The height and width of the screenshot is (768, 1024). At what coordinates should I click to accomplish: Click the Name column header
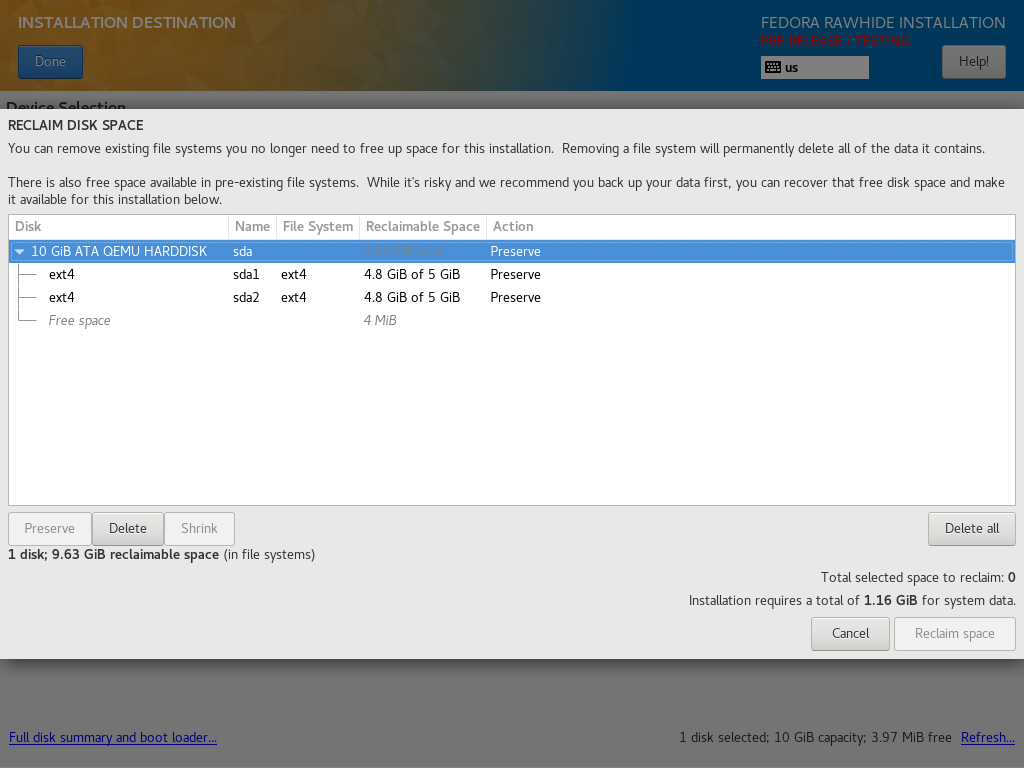(x=252, y=227)
